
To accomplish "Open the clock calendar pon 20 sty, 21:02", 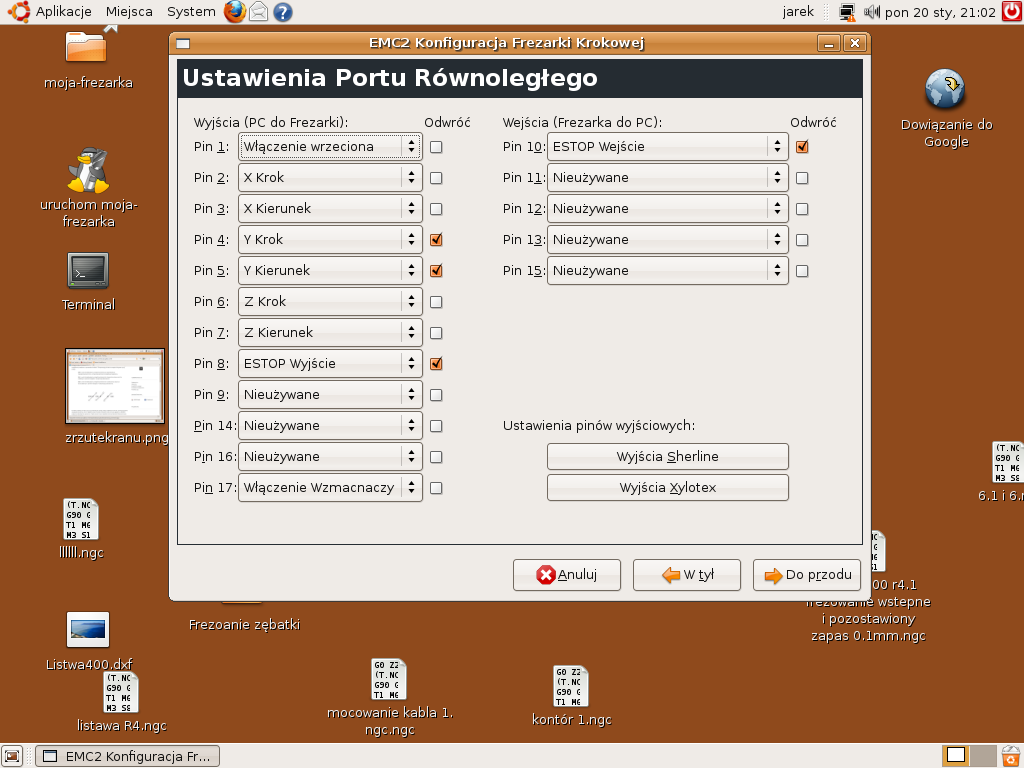I will coord(940,12).
